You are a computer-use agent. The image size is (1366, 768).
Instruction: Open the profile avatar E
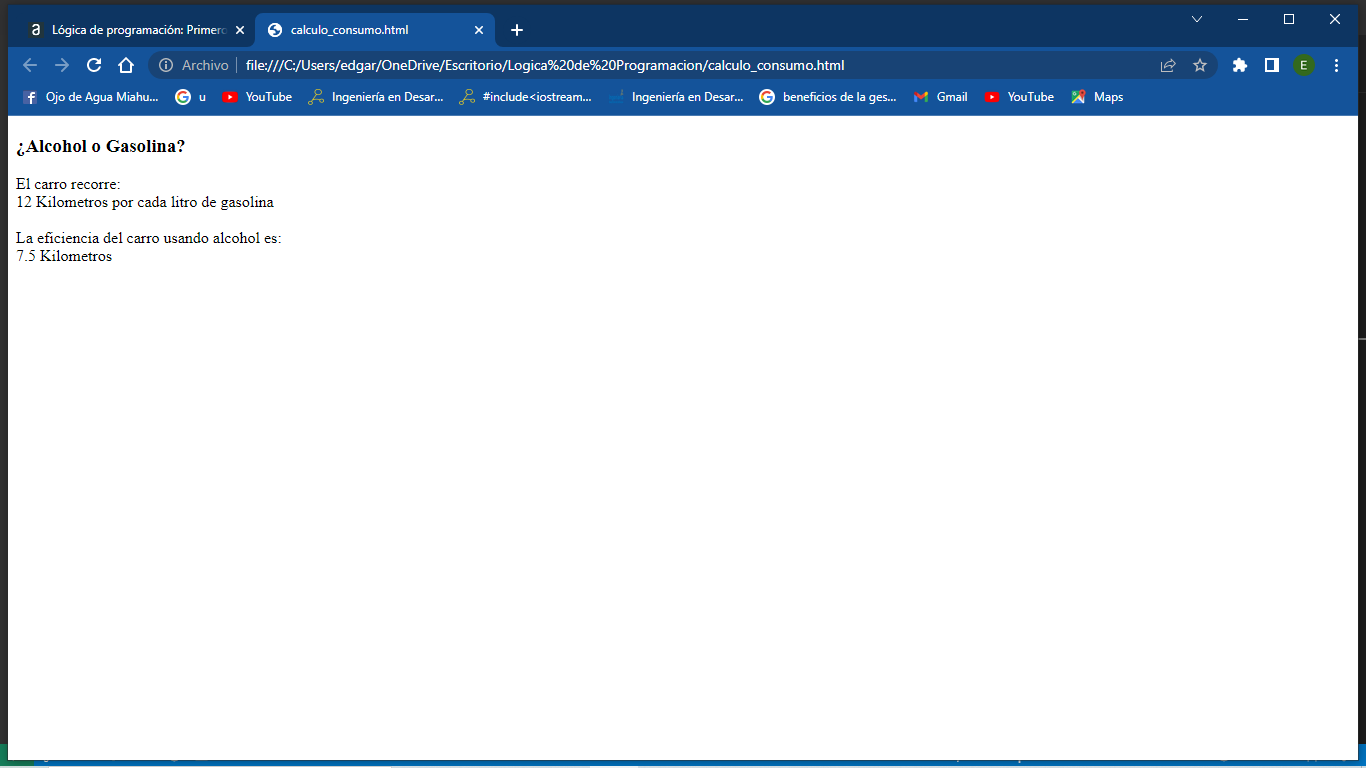(1304, 65)
